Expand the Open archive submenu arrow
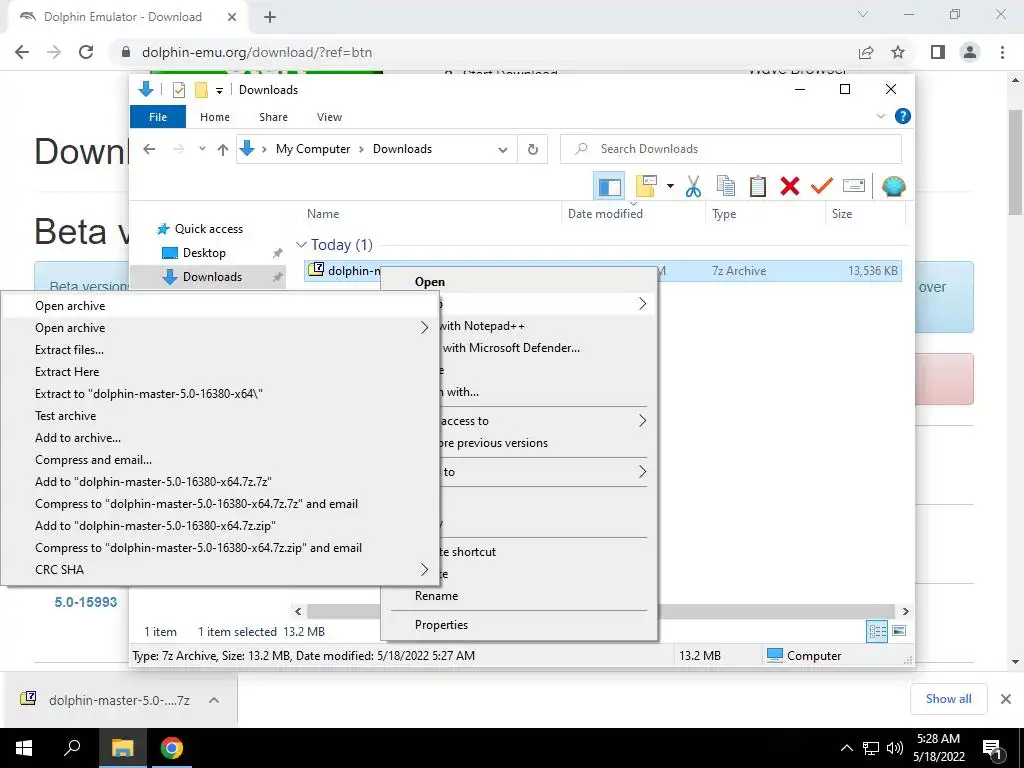Viewport: 1024px width, 768px height. pyautogui.click(x=424, y=328)
